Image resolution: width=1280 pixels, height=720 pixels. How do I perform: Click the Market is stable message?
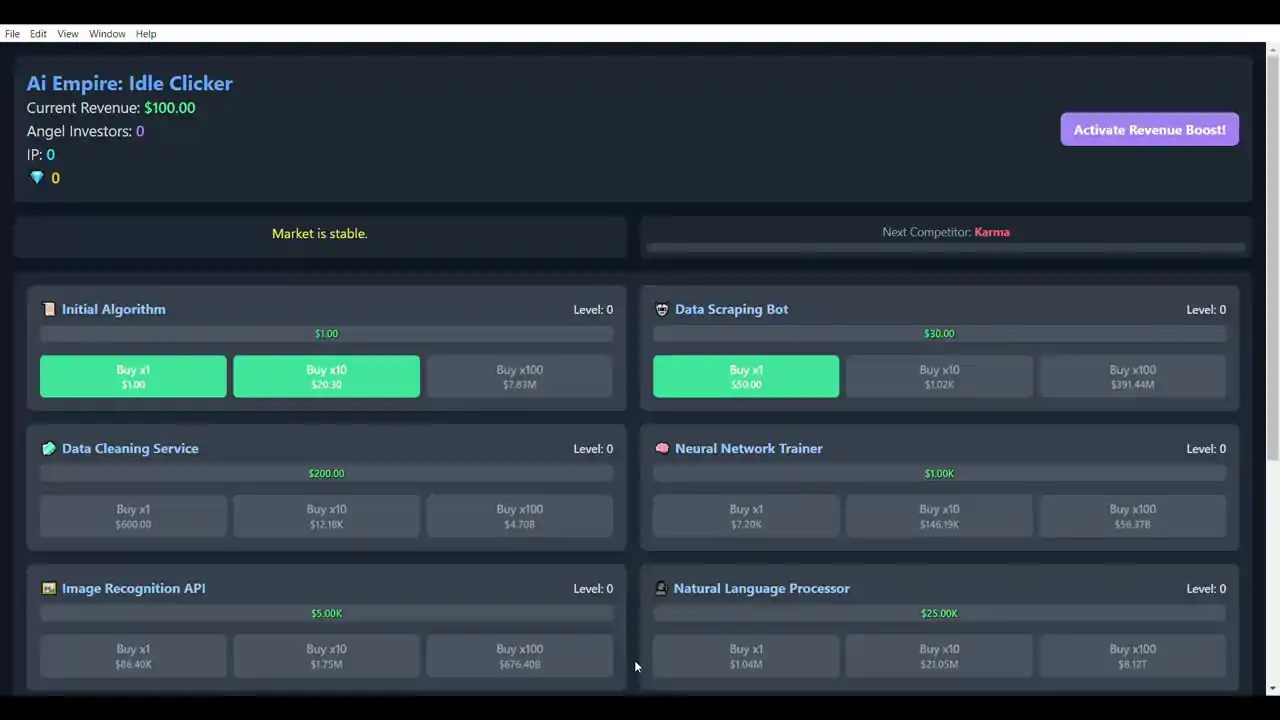(x=320, y=233)
